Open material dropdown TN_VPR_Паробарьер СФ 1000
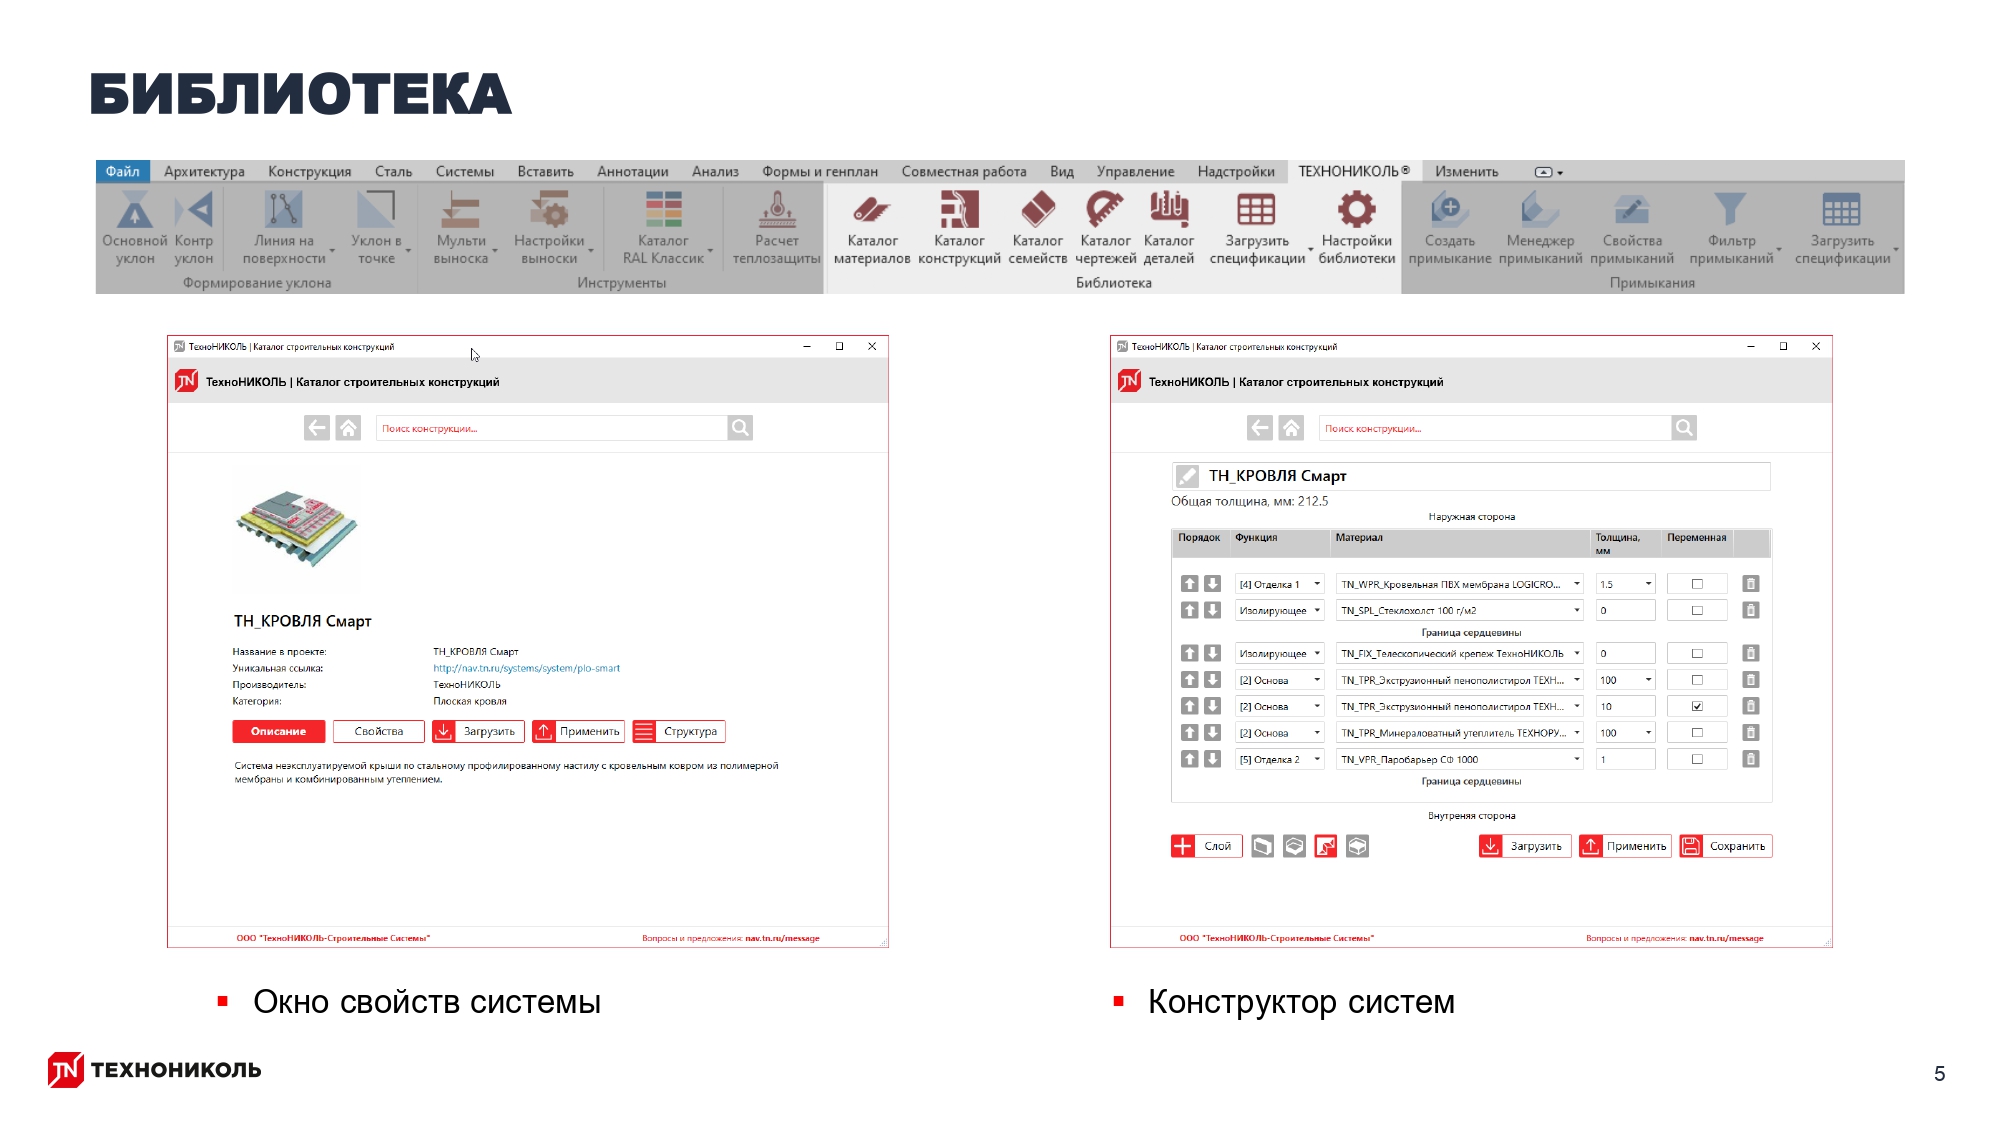The width and height of the screenshot is (2000, 1125). pos(1460,759)
